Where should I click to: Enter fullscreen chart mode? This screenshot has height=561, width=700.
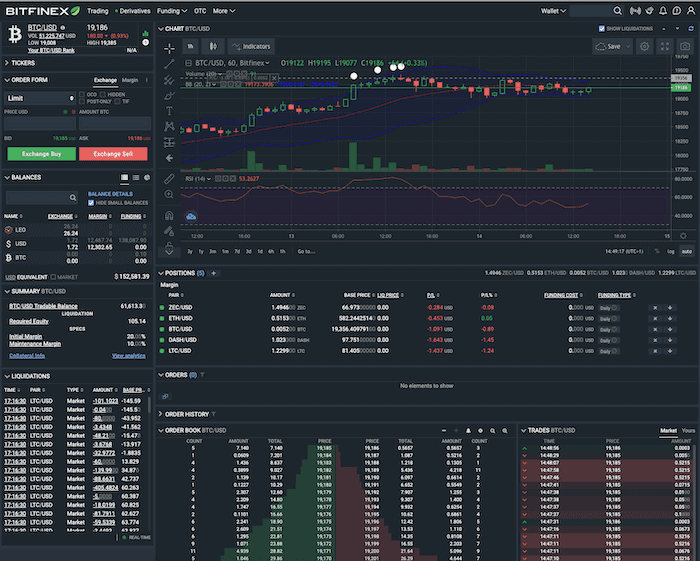tap(665, 46)
